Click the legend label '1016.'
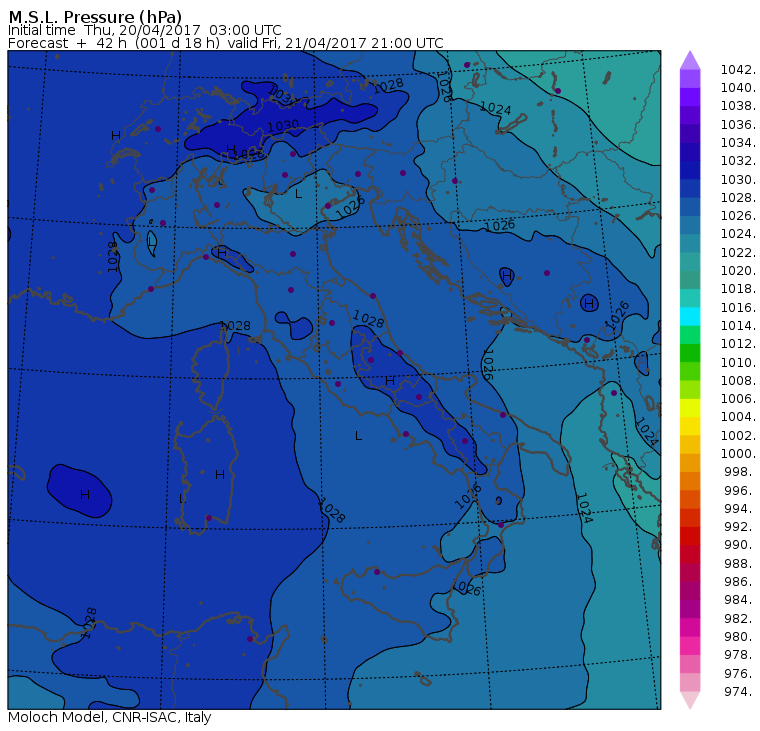This screenshot has width=760, height=731. click(x=738, y=307)
